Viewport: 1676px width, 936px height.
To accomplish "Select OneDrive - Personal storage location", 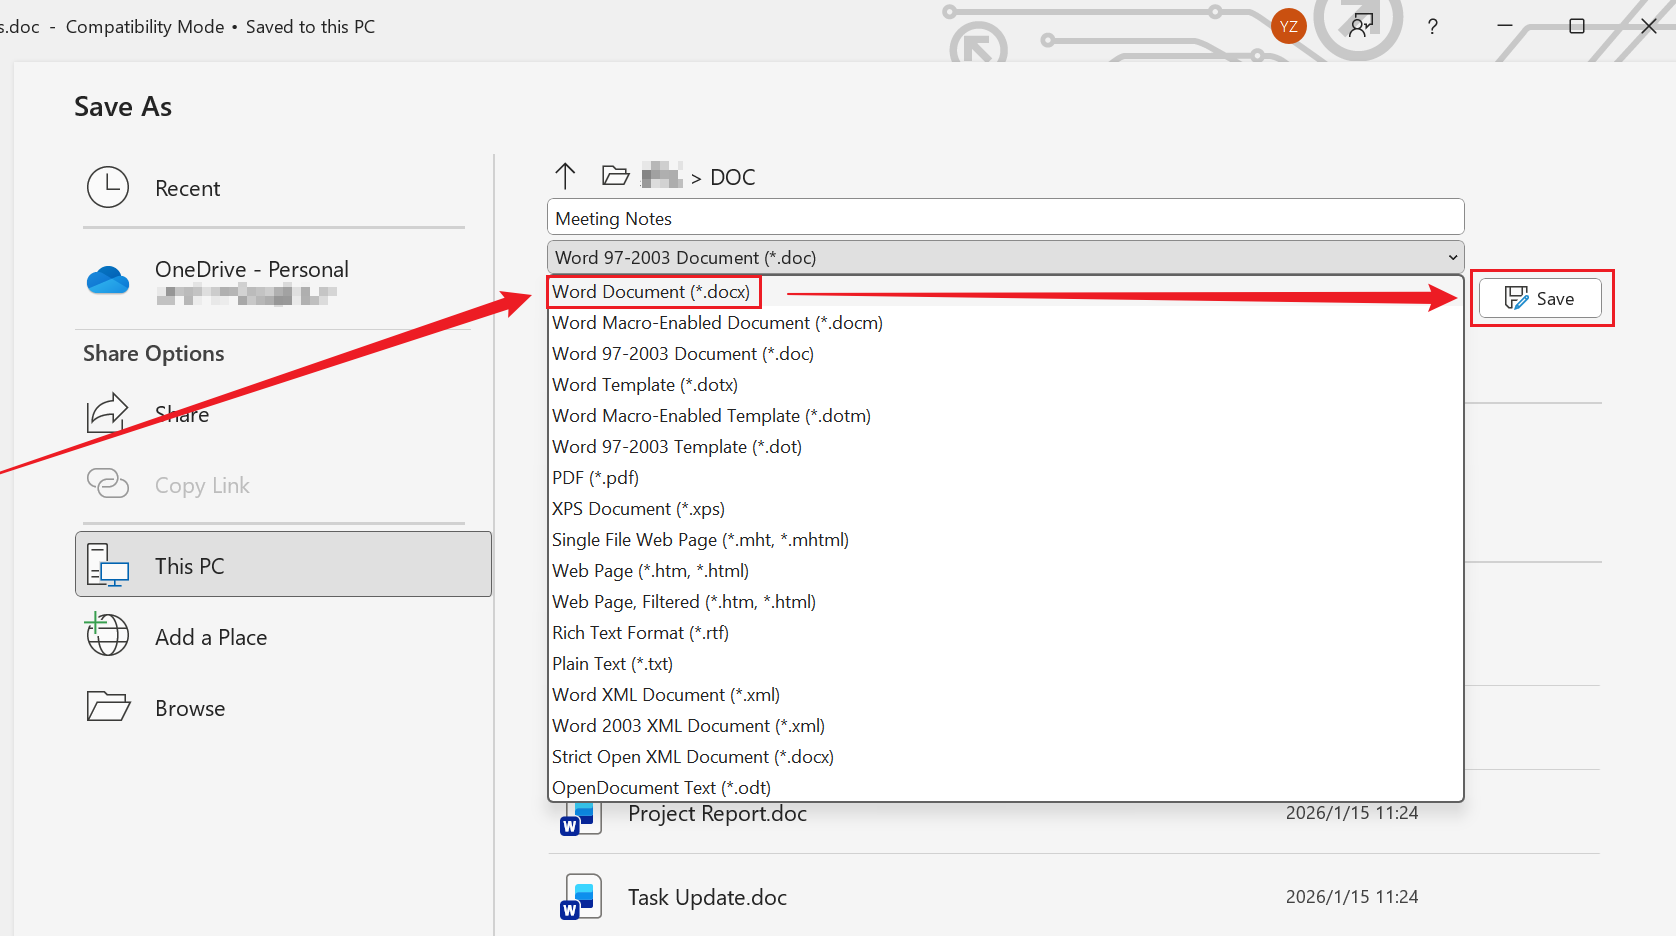I will tap(251, 269).
